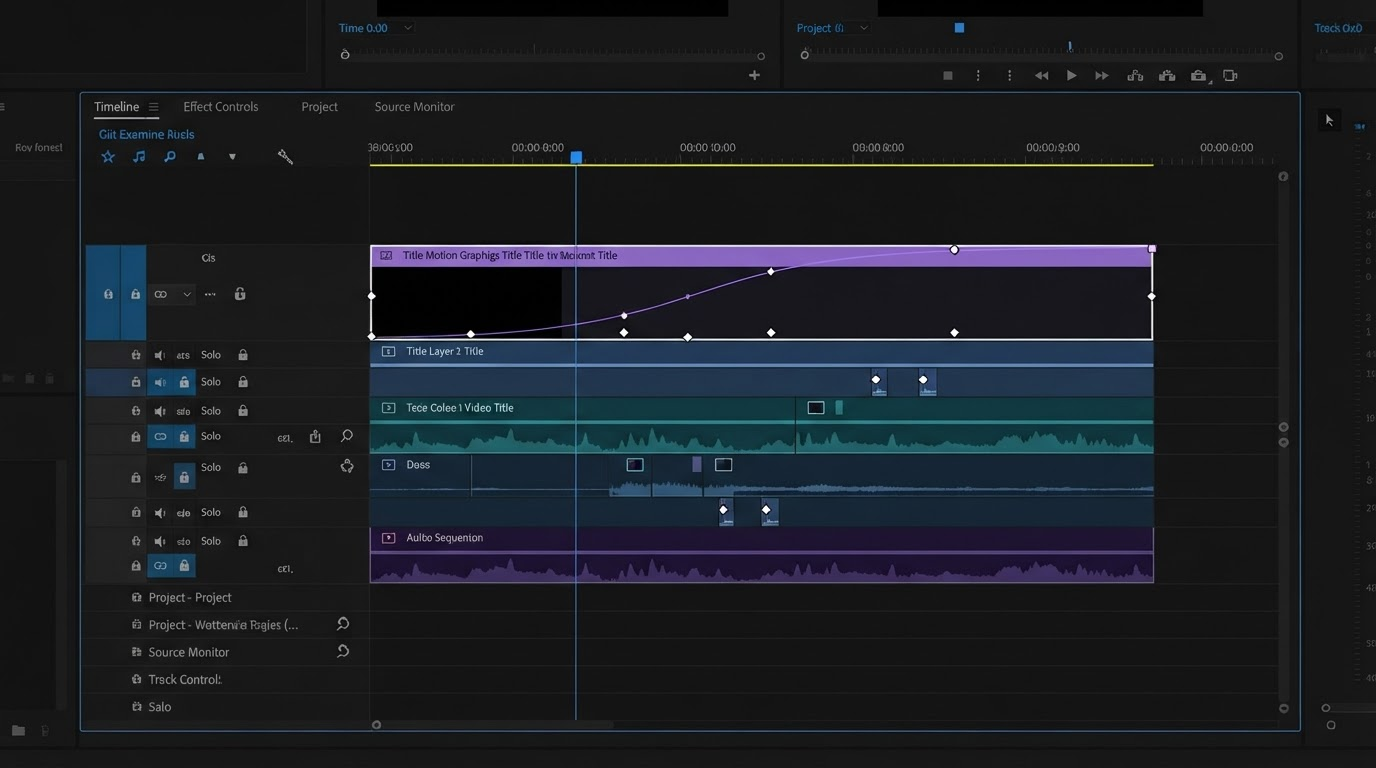Image resolution: width=1376 pixels, height=768 pixels.
Task: Play the sequence in the Project monitor
Action: coord(1071,76)
